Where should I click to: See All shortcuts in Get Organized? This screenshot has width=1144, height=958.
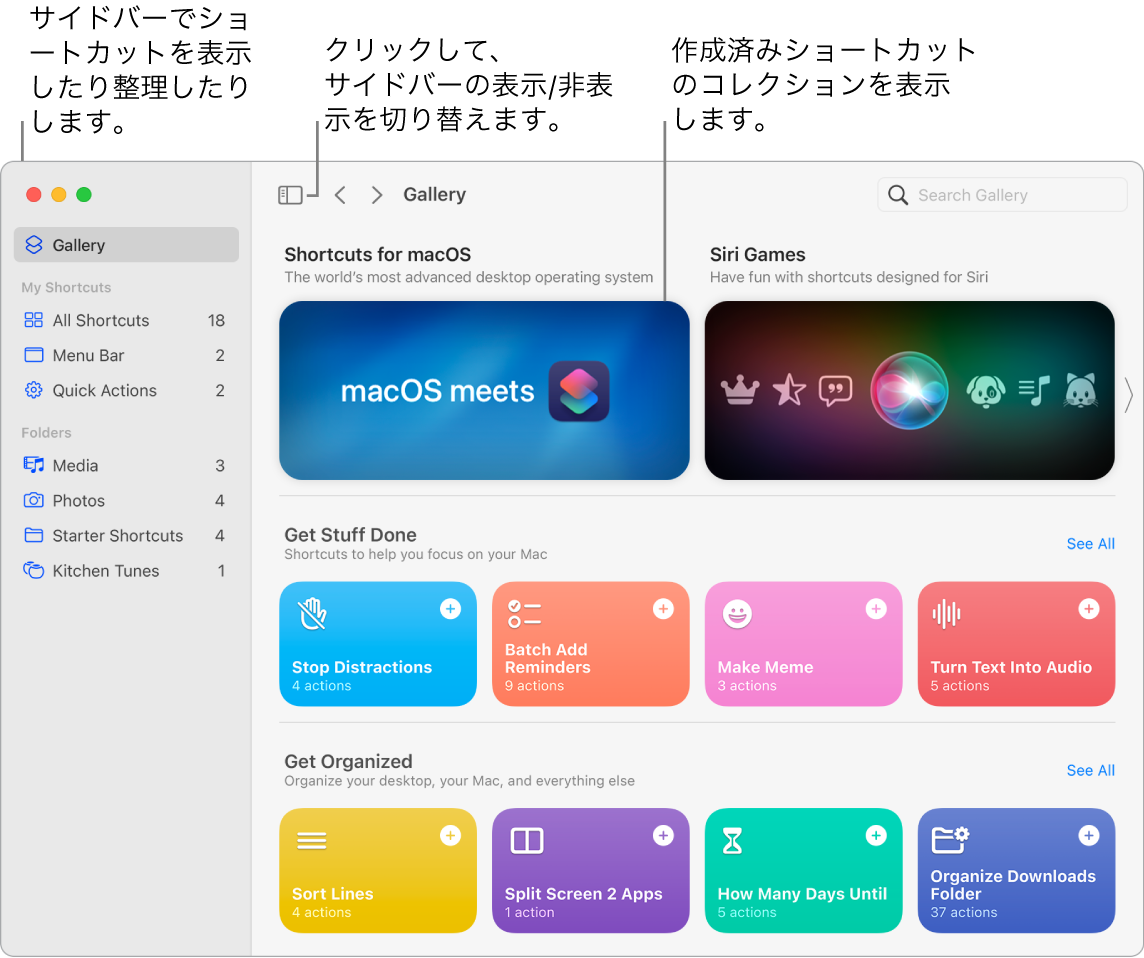pyautogui.click(x=1090, y=770)
